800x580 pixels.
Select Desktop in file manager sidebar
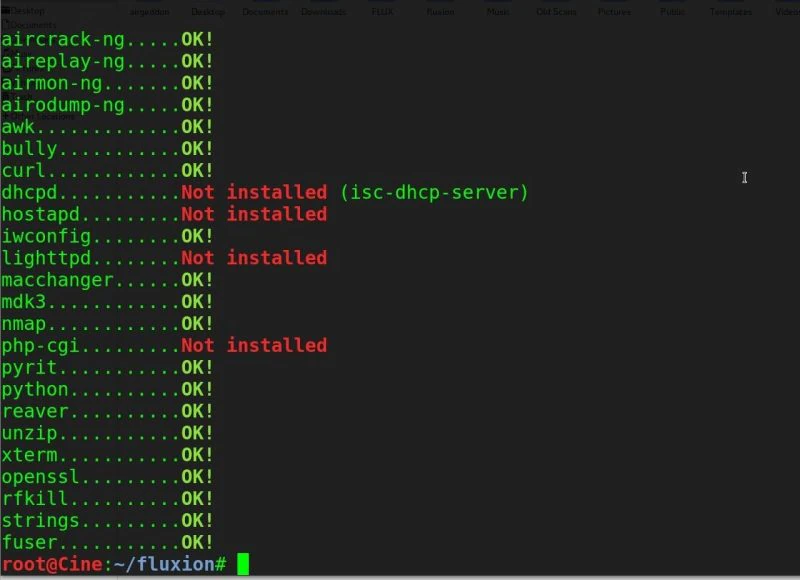[x=23, y=11]
